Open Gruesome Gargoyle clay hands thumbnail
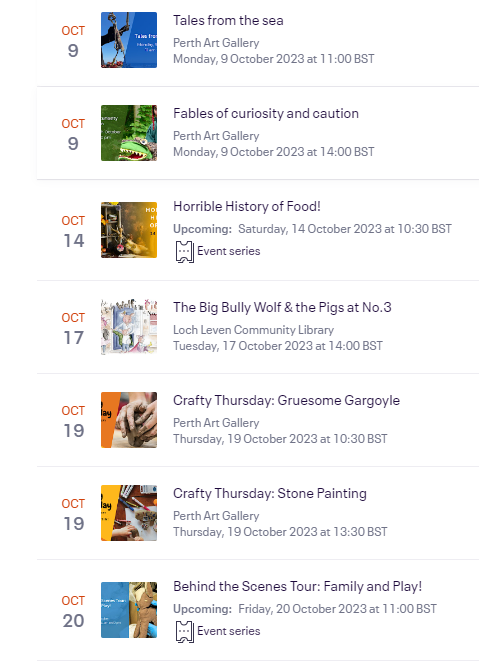The width and height of the screenshot is (479, 668). click(129, 420)
